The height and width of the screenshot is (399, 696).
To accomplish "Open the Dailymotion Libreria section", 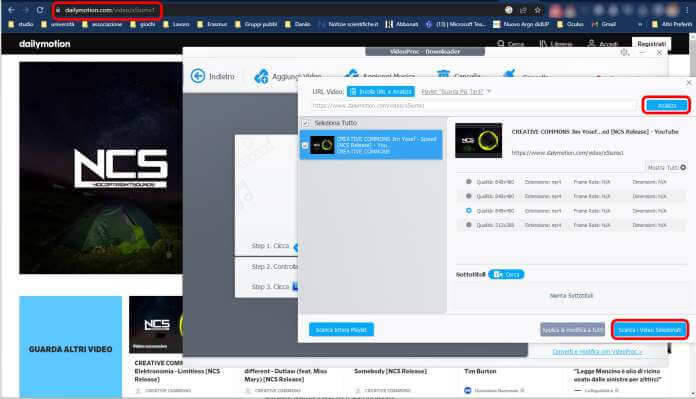I will point(556,44).
